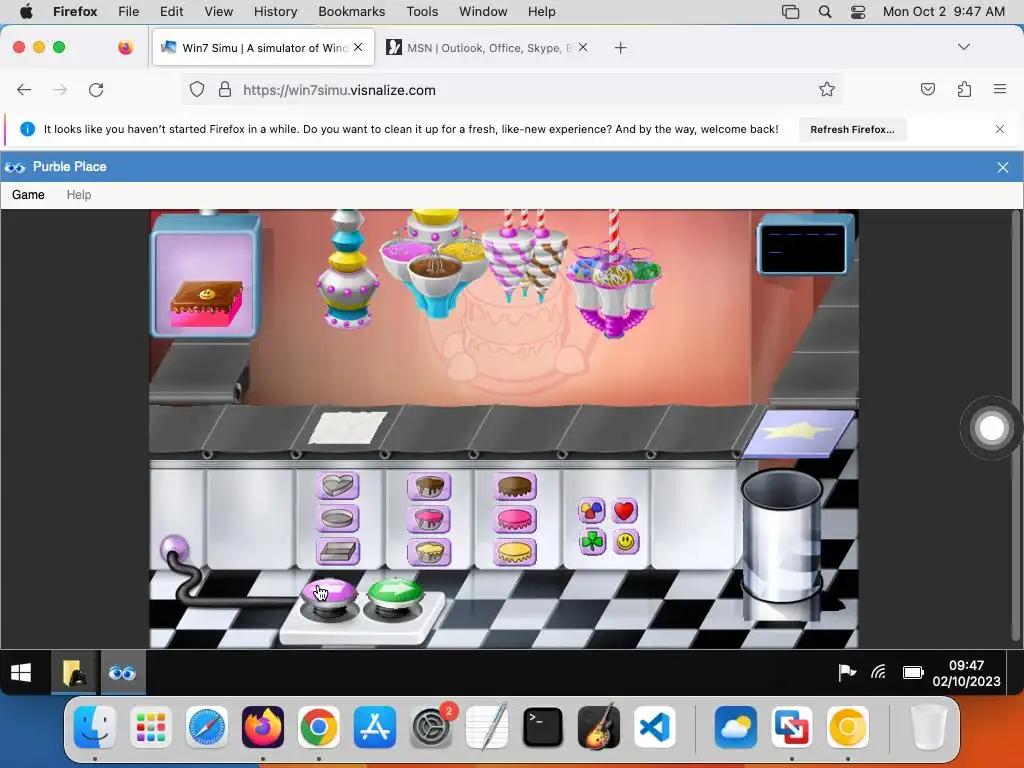Choose the strawberry pink batter cup
The width and height of the screenshot is (1024, 768).
[x=429, y=519]
